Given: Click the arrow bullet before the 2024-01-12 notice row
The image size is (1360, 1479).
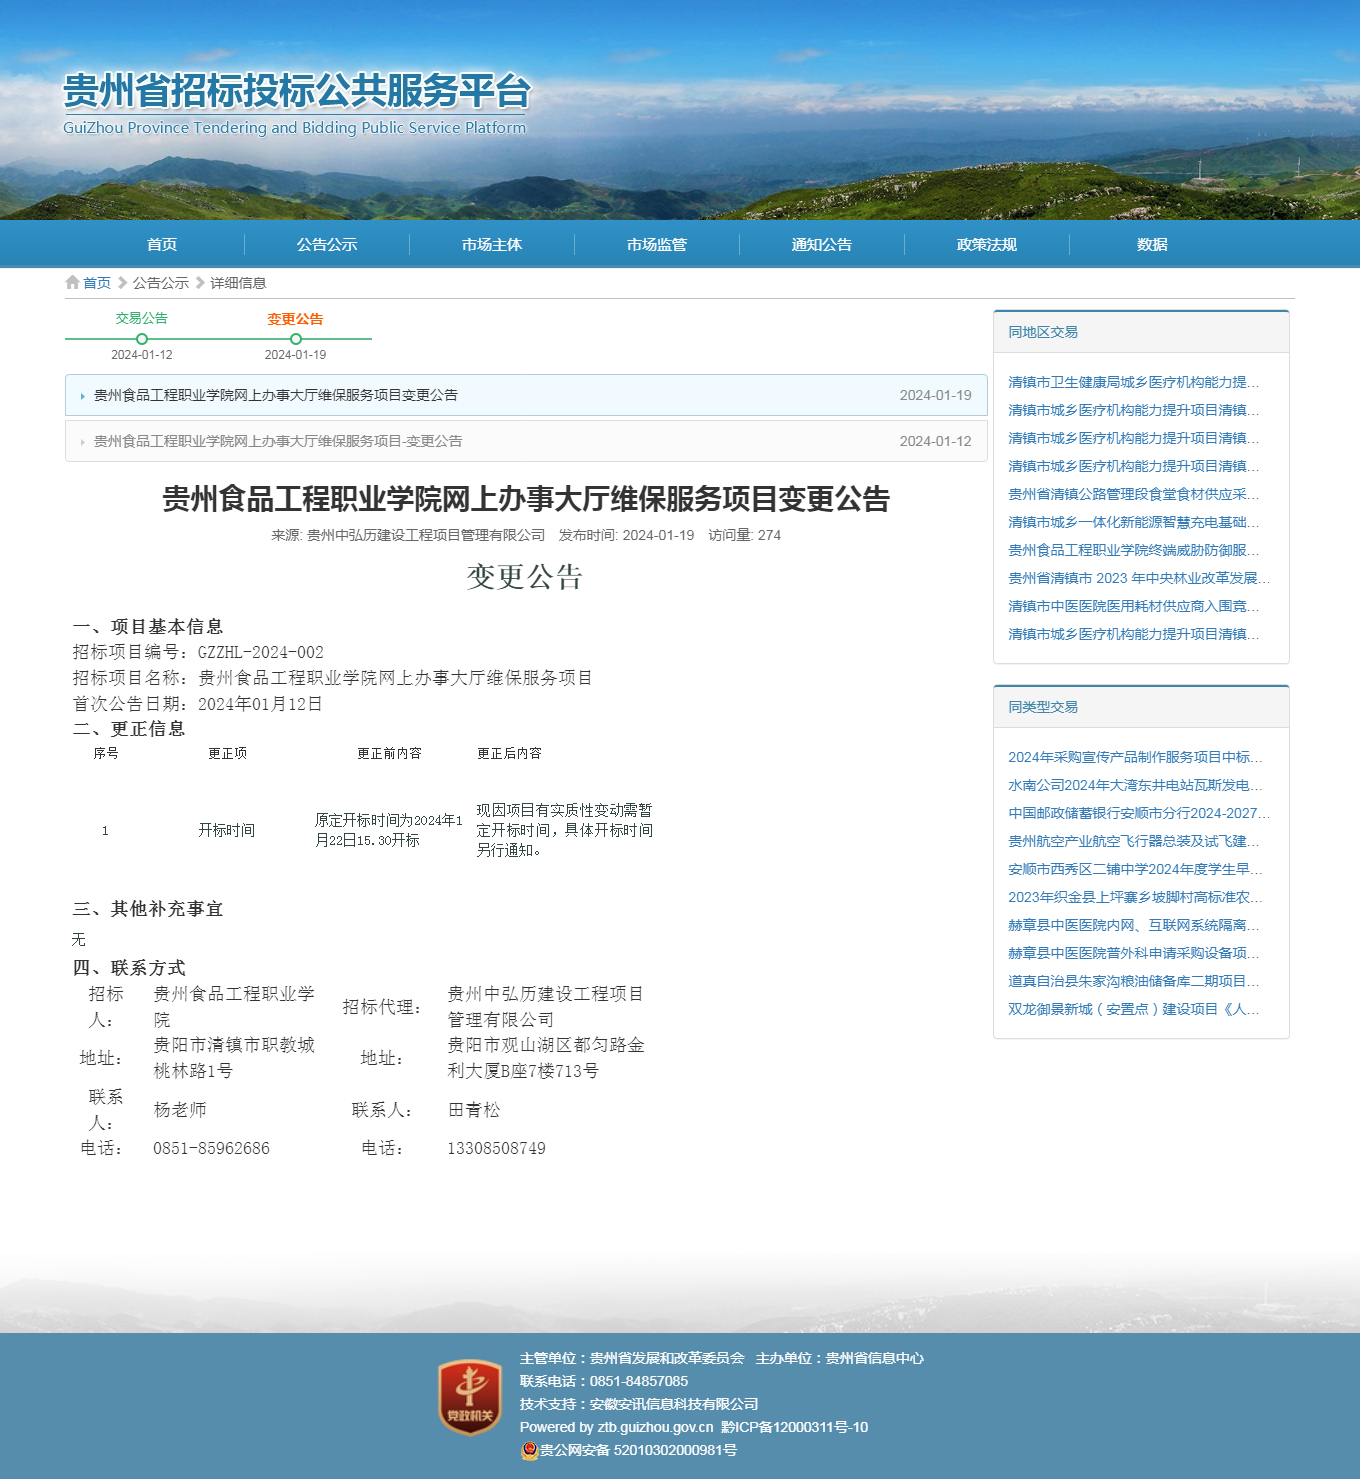Looking at the screenshot, I should coord(82,442).
